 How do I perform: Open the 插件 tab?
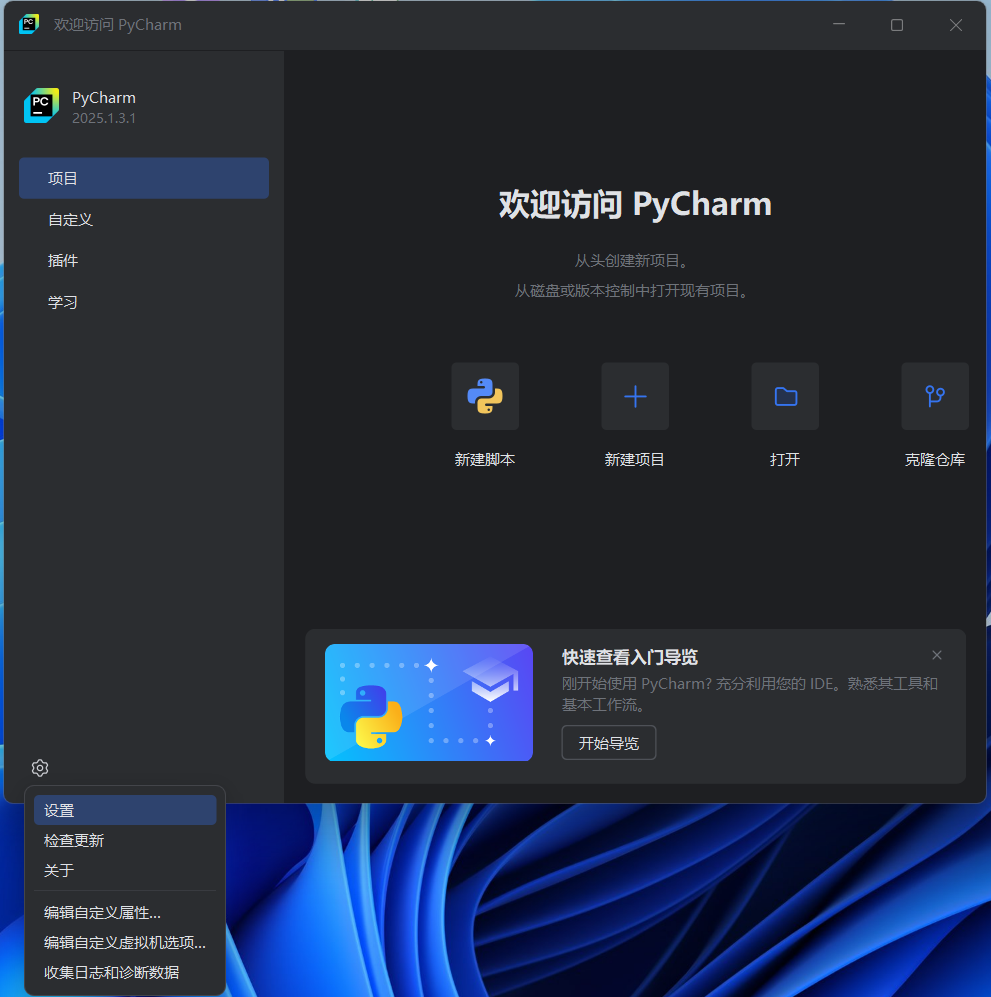click(x=144, y=261)
